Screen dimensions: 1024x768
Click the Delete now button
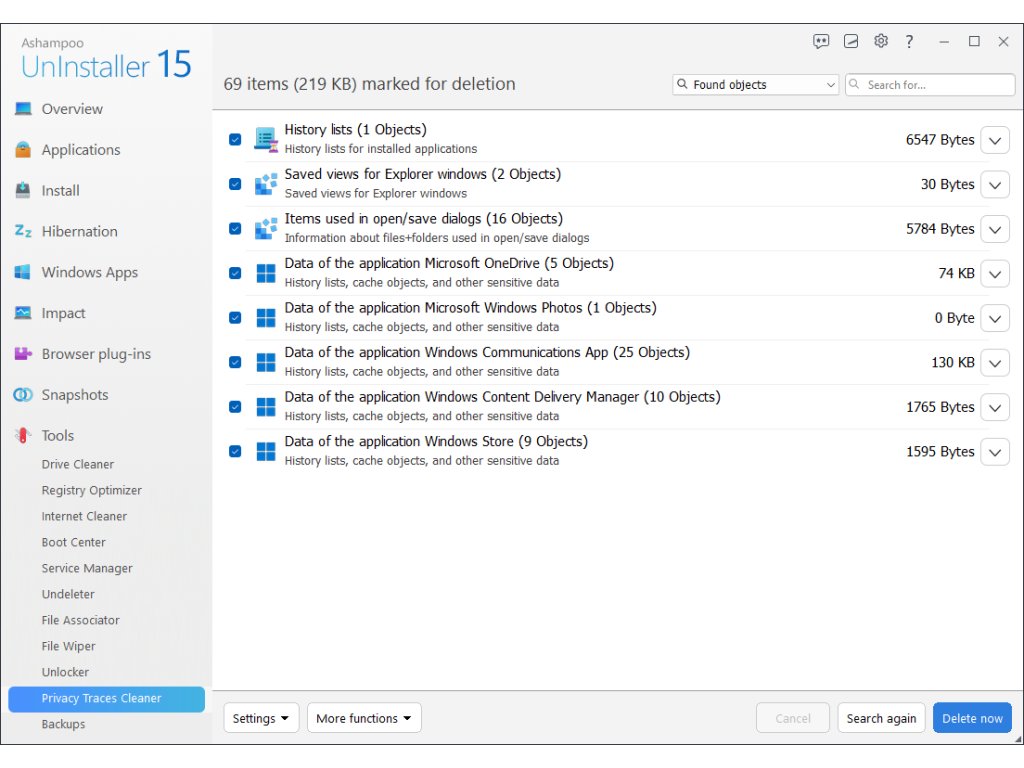[972, 718]
